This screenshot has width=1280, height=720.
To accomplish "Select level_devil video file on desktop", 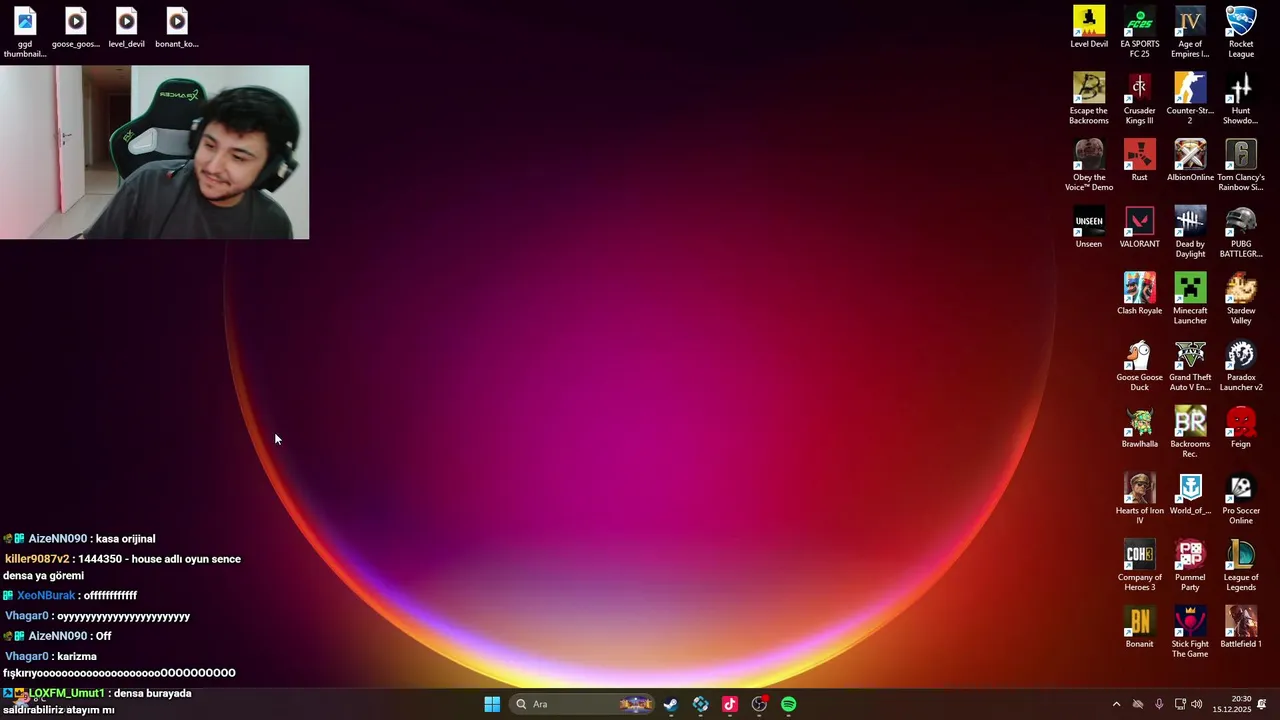I will point(126,28).
